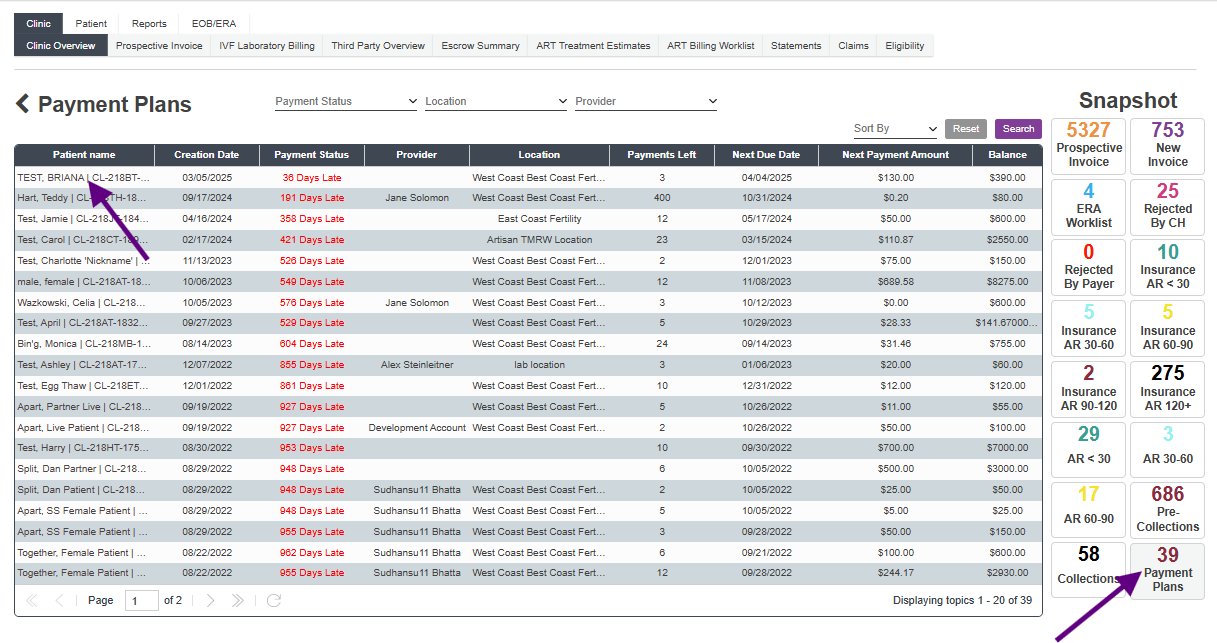Sort by the Balance column header
This screenshot has height=643, width=1217.
[x=1007, y=155]
